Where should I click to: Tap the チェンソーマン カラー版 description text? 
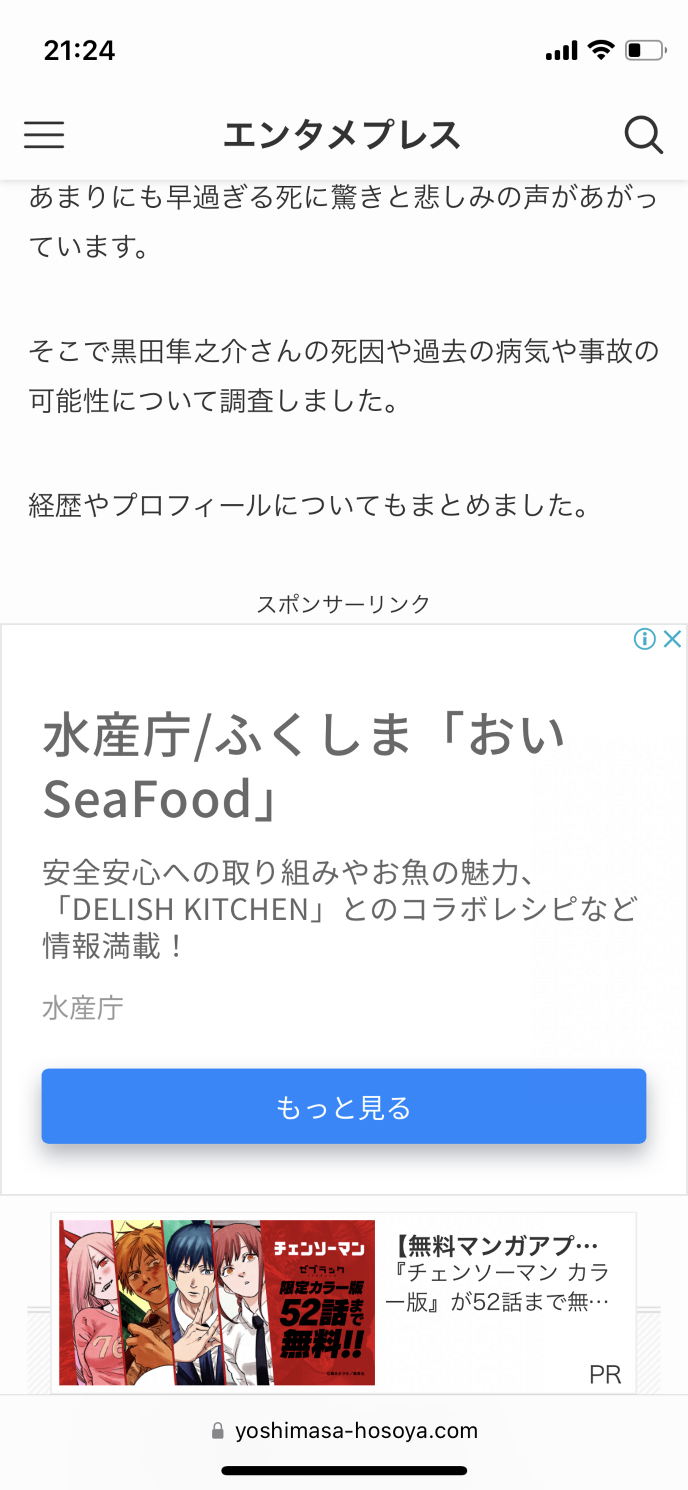point(502,1288)
